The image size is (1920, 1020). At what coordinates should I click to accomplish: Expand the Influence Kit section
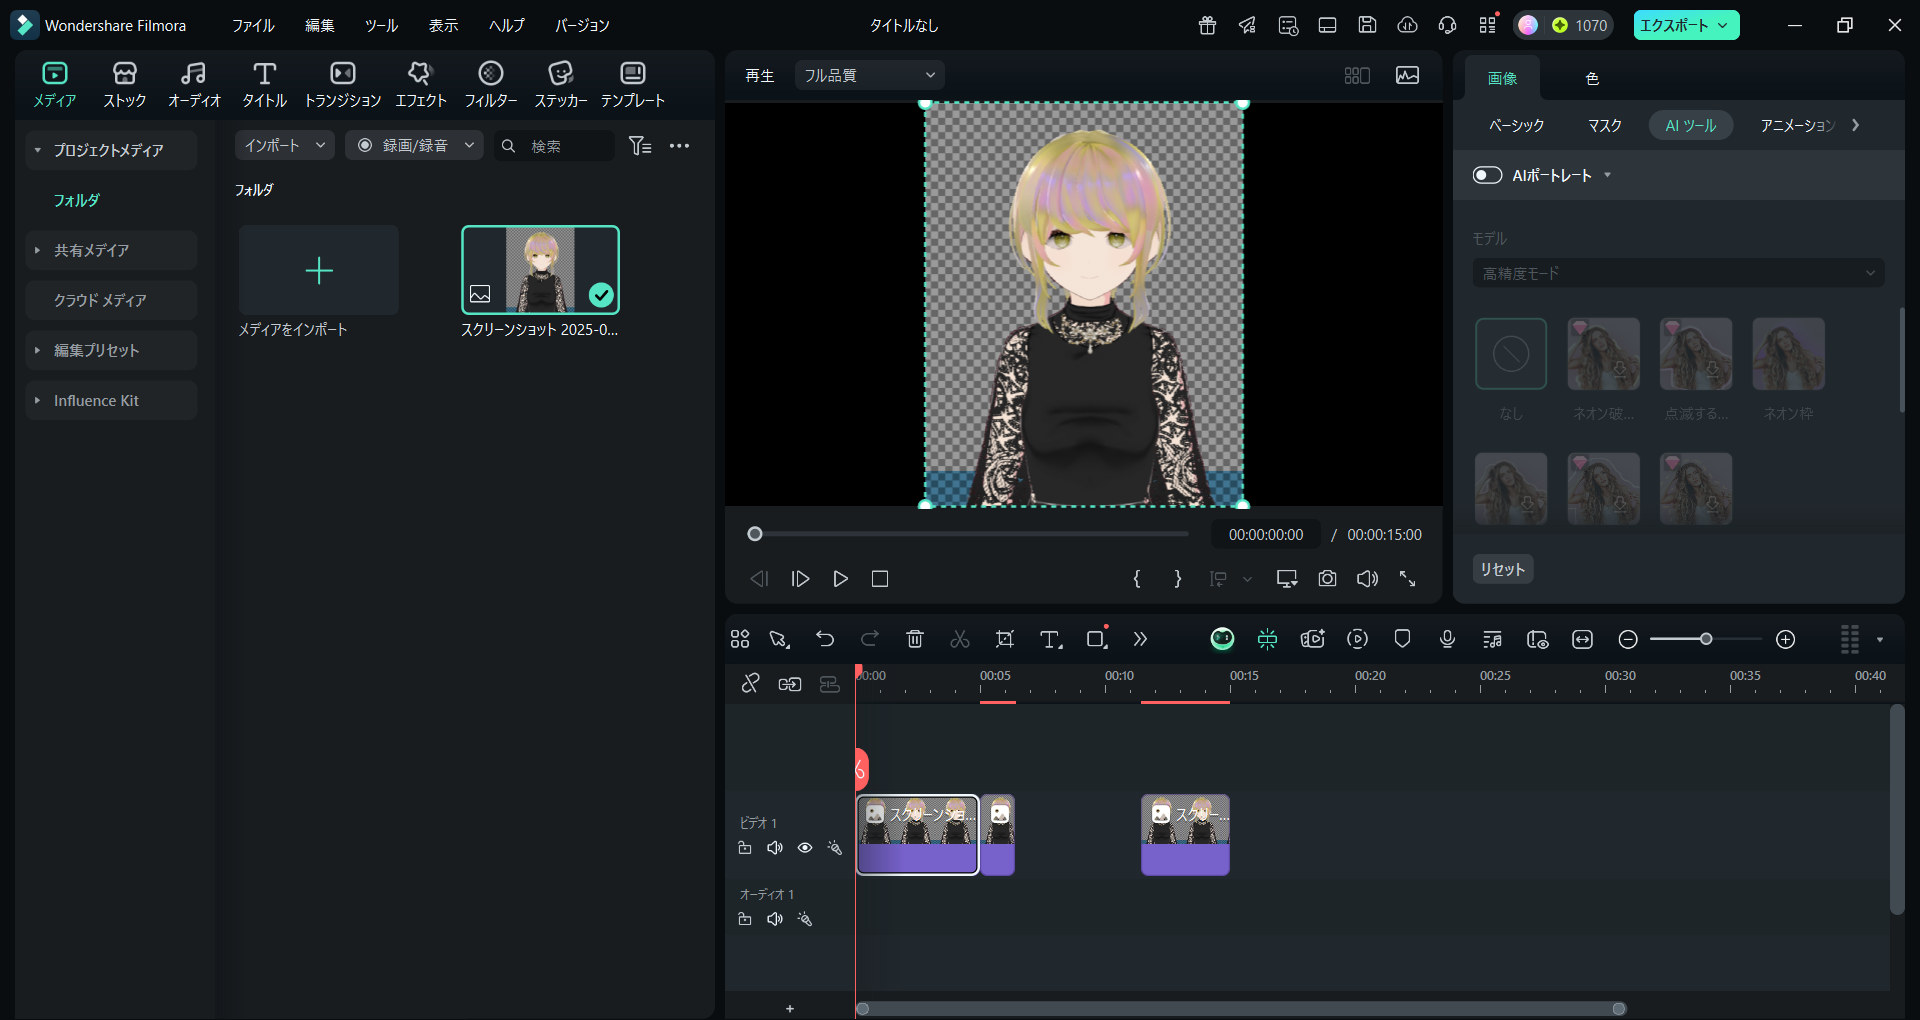click(38, 400)
